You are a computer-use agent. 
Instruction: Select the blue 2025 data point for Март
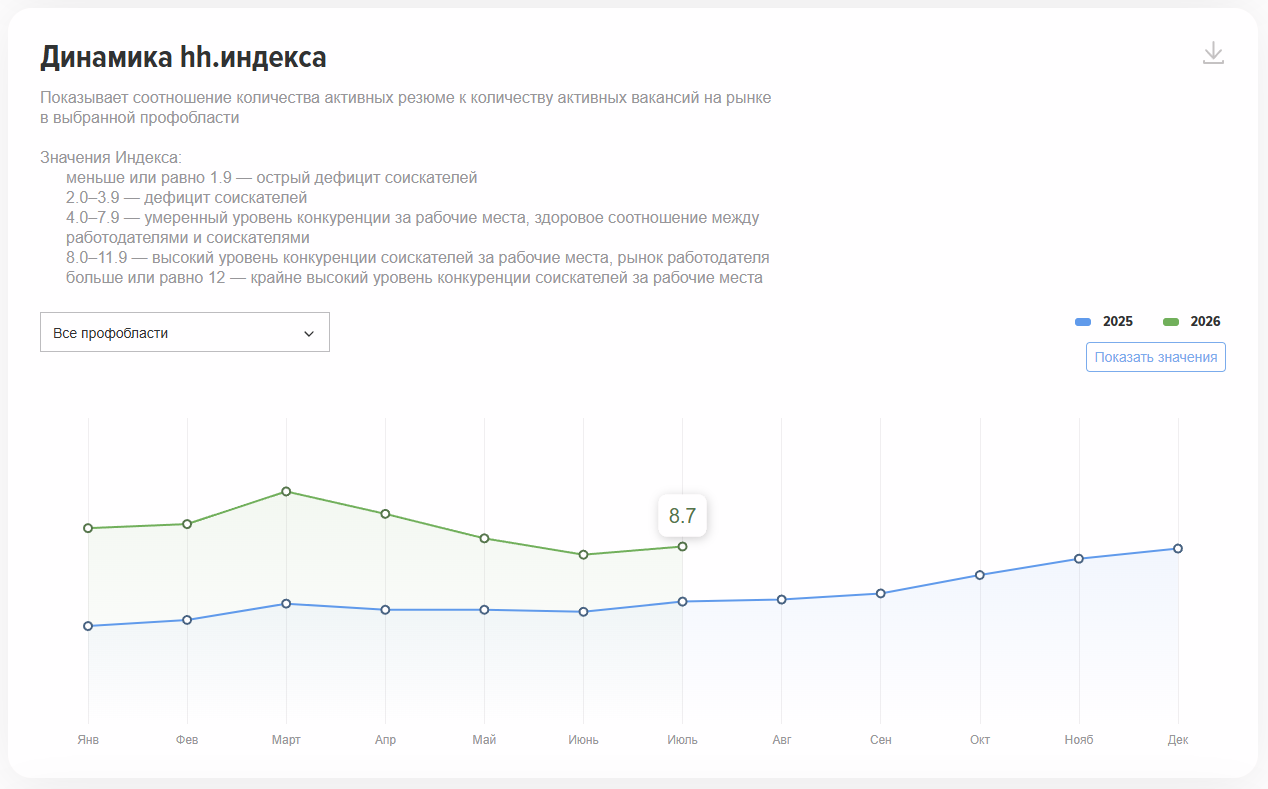coord(286,604)
